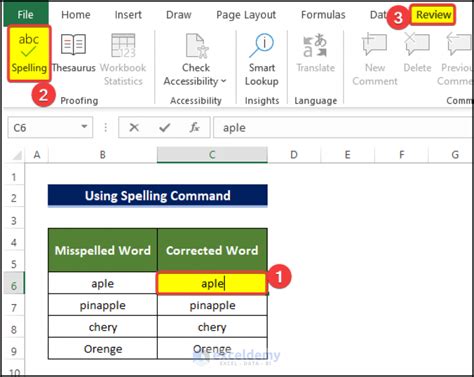Select cell B6 containing aple

point(103,283)
